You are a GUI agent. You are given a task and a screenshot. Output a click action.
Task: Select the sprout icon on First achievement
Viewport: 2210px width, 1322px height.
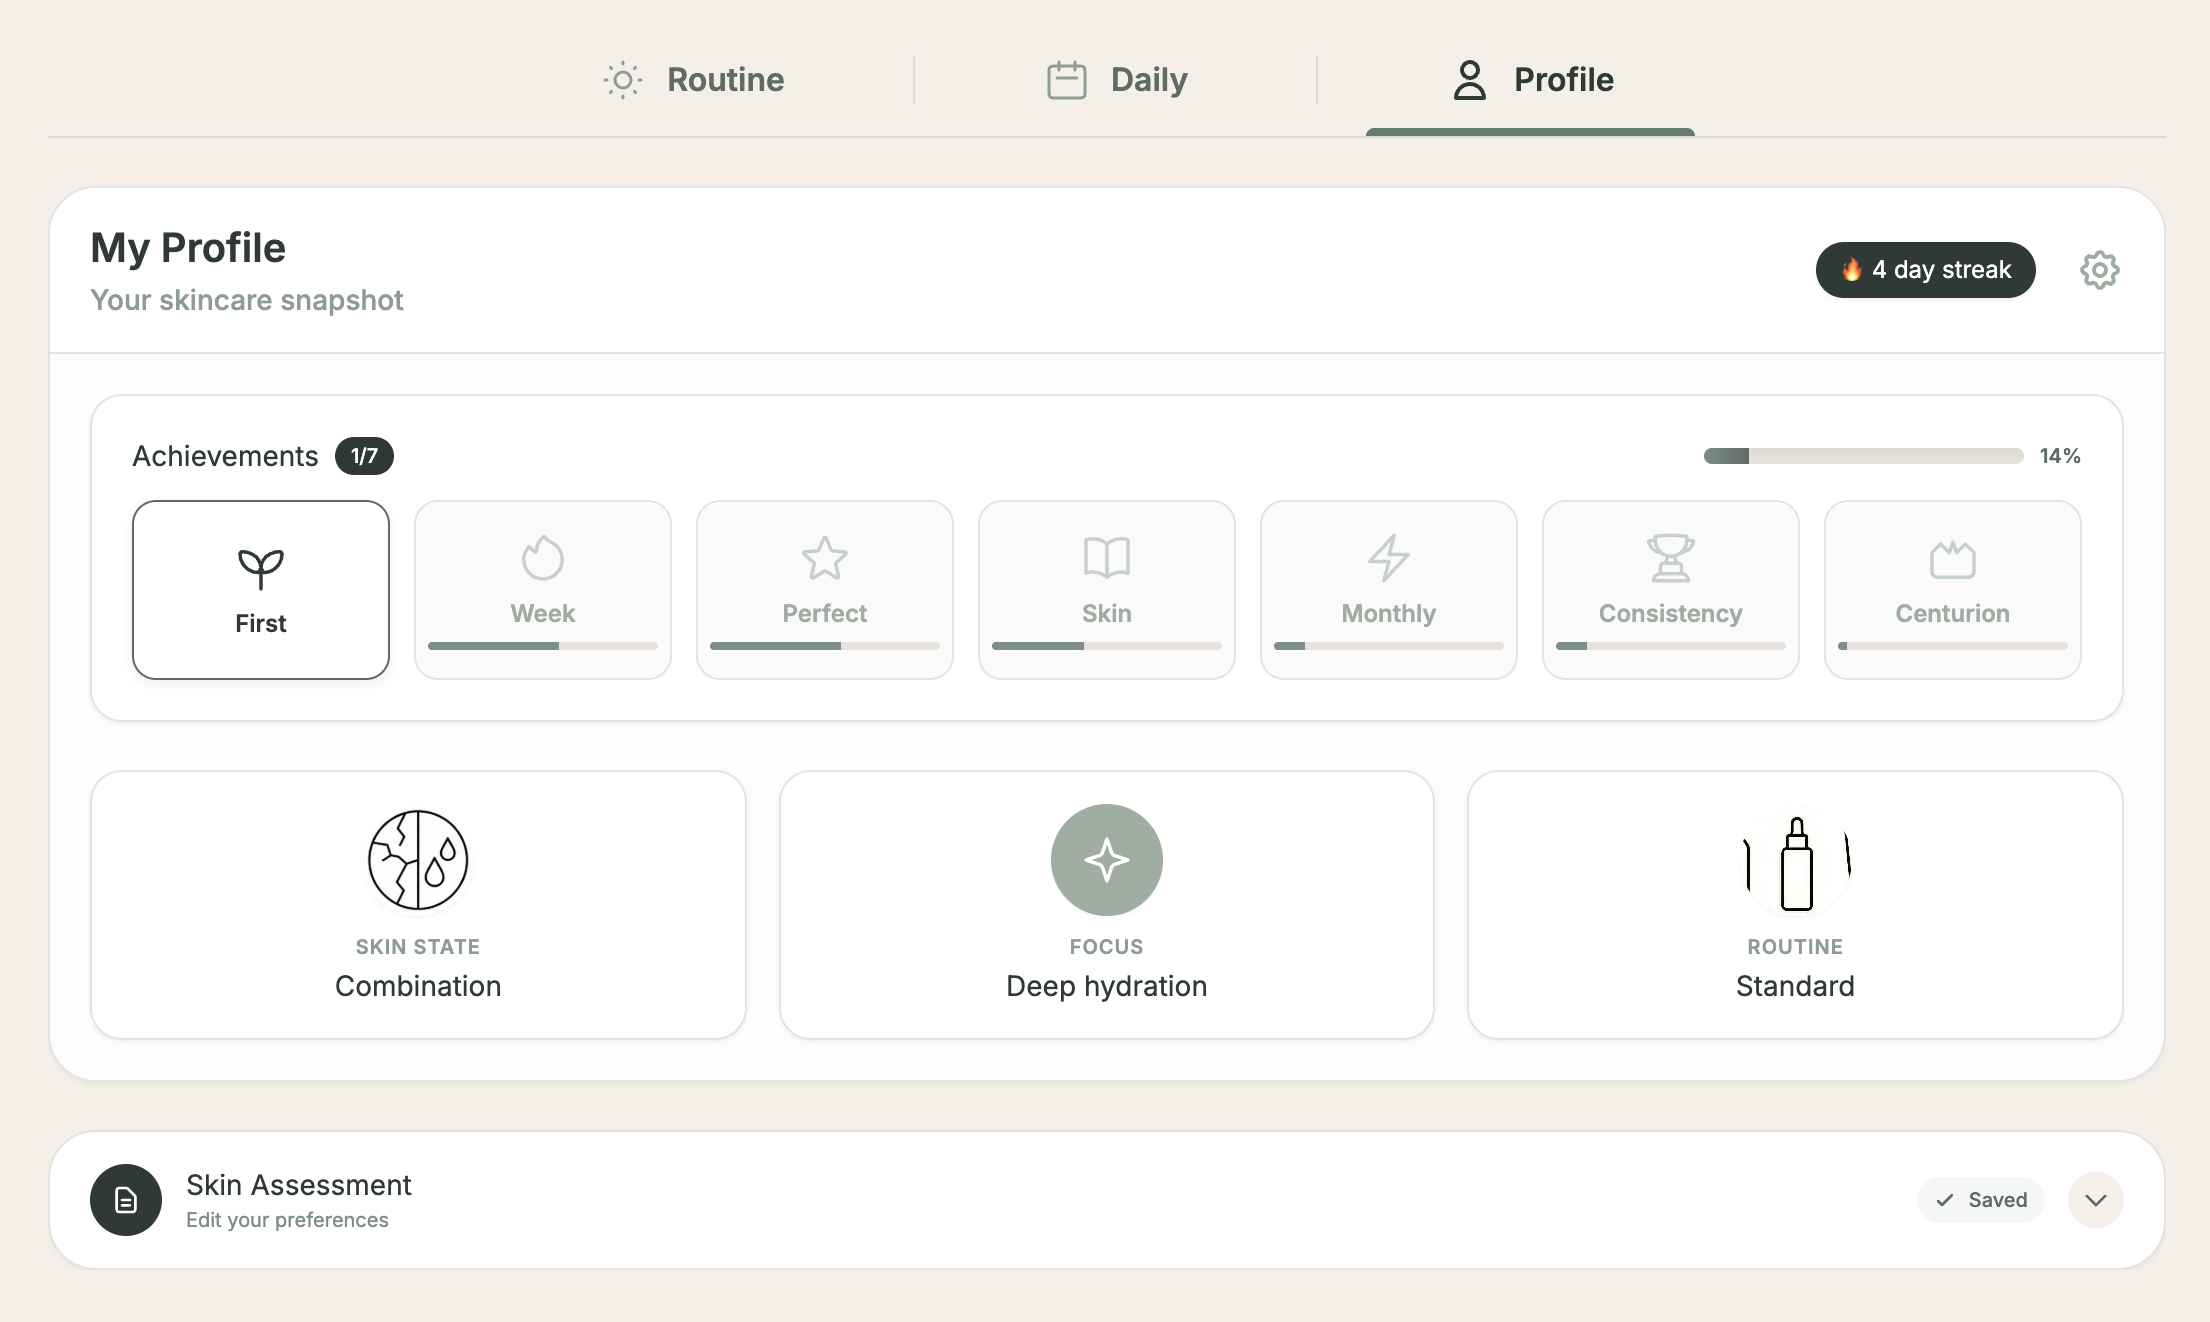click(x=260, y=566)
